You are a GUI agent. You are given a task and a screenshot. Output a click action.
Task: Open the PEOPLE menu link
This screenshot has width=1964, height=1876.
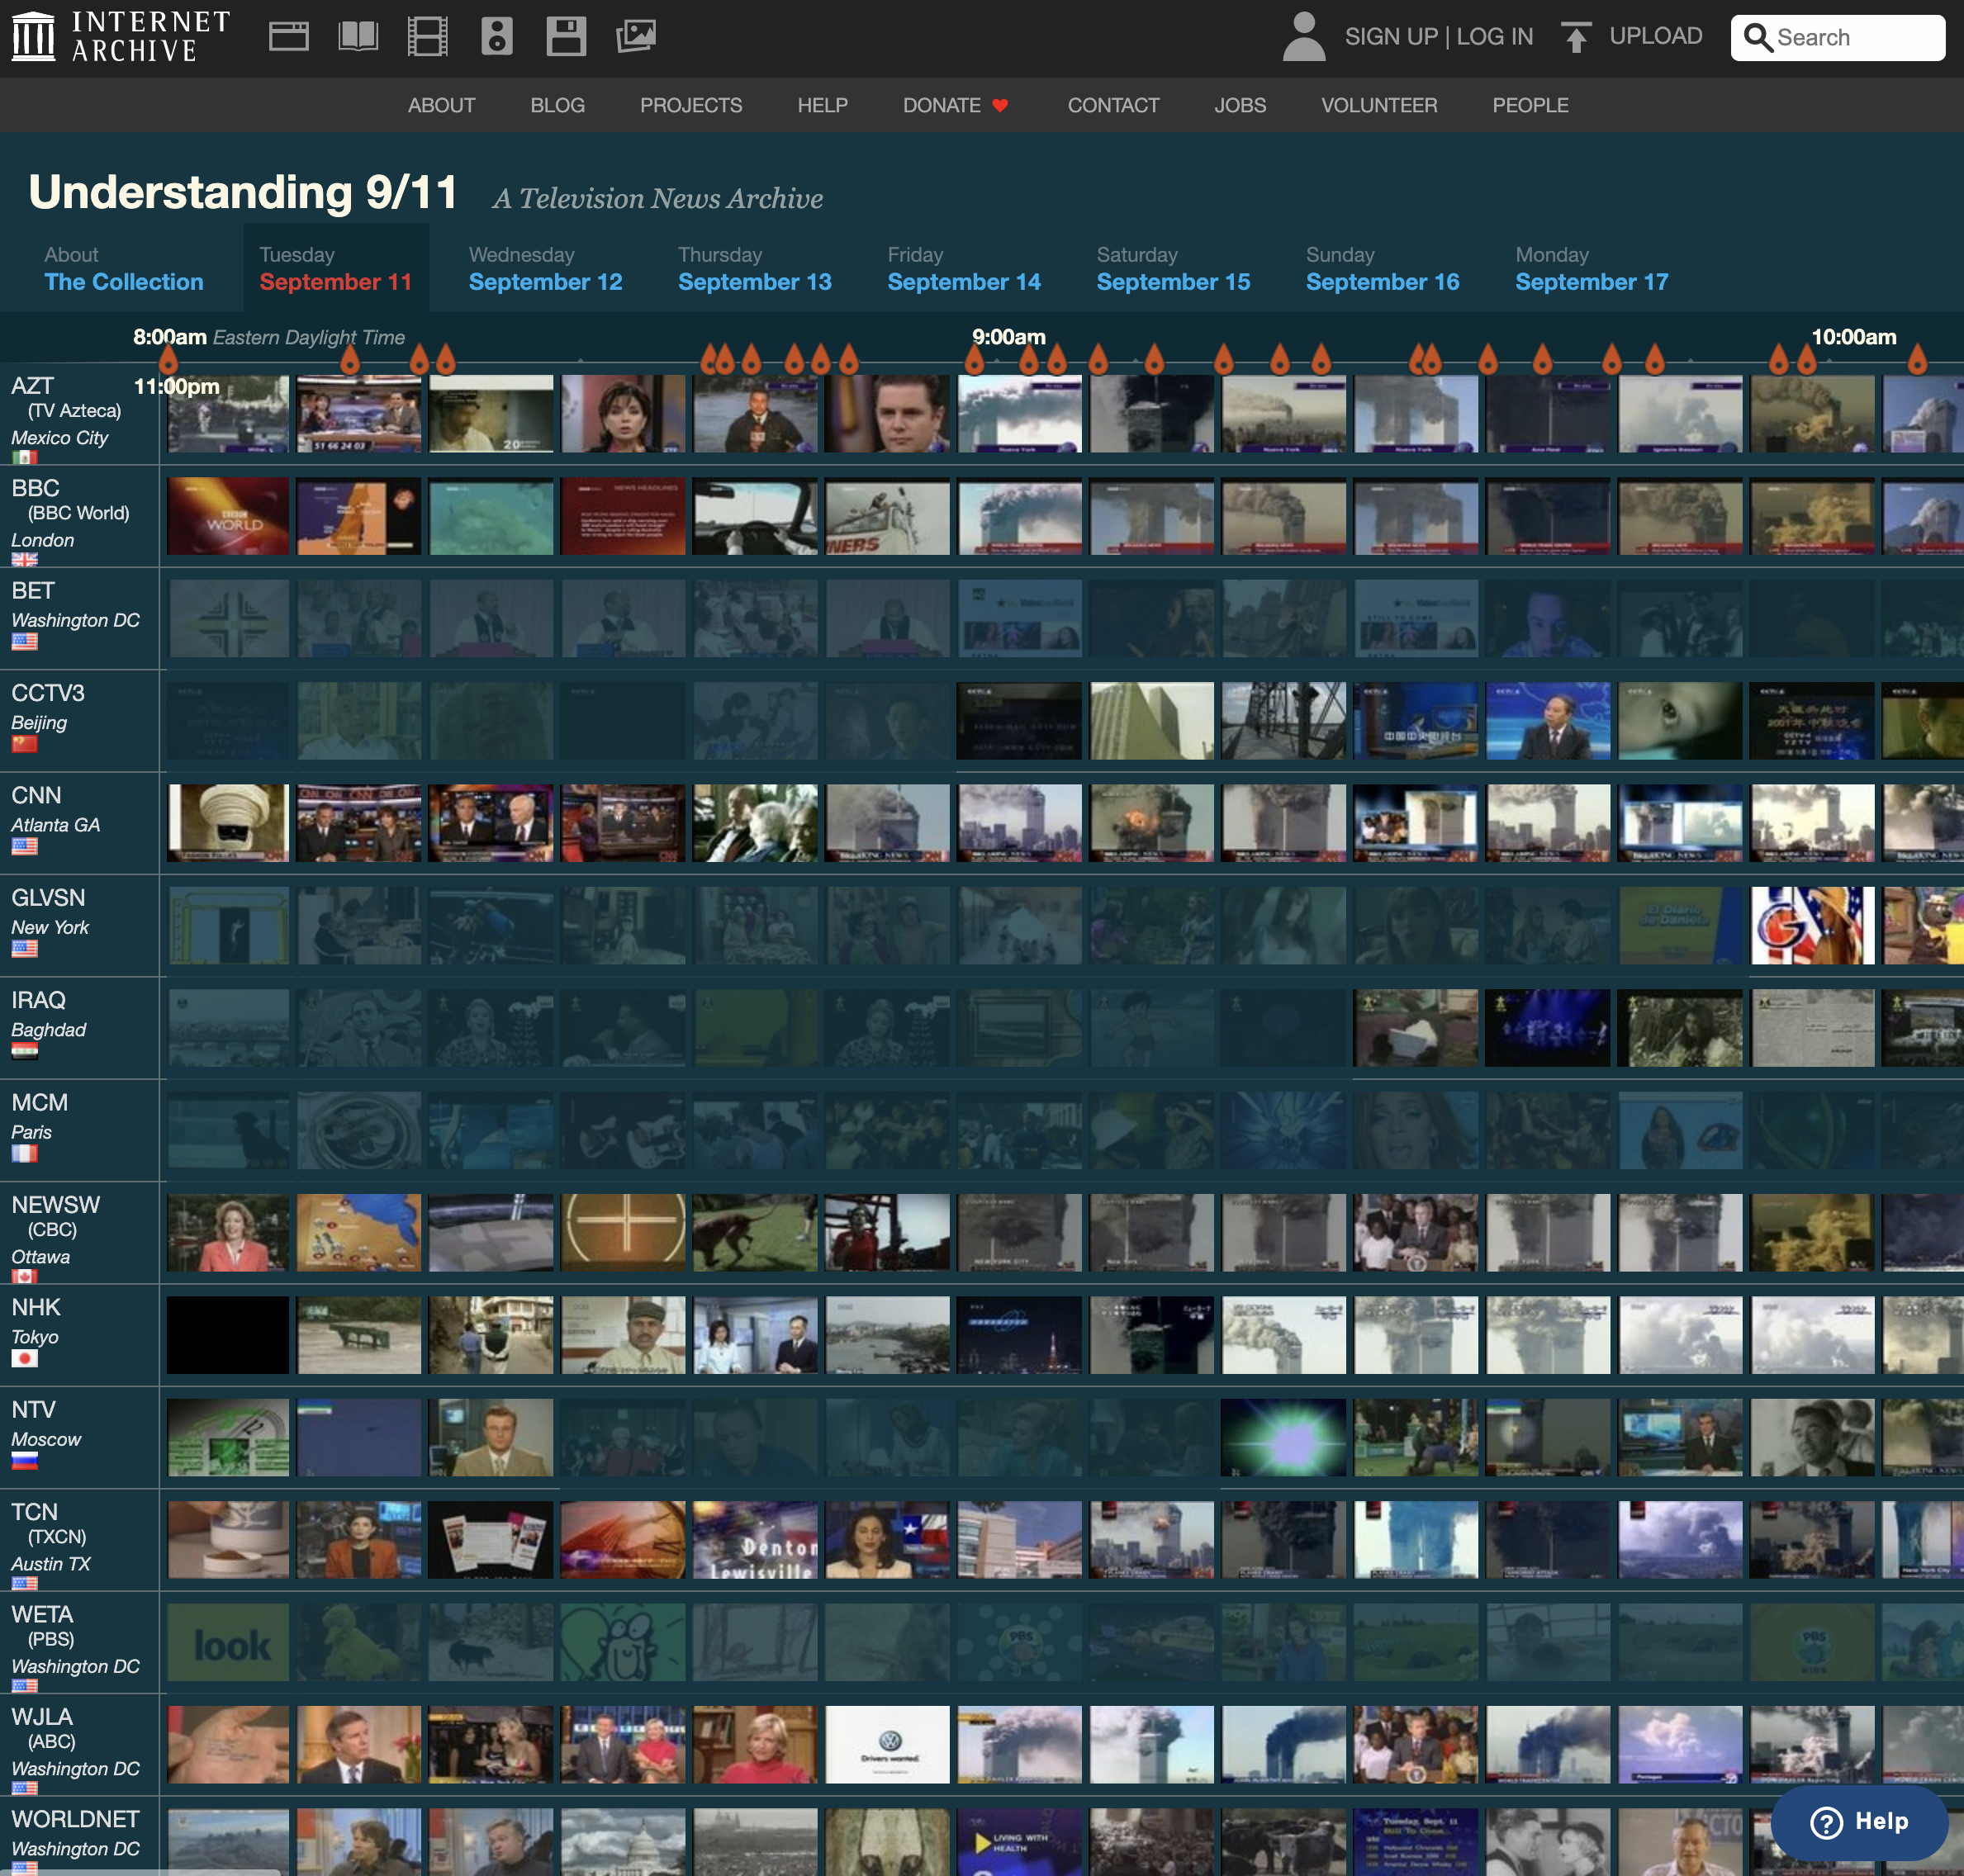pos(1530,105)
